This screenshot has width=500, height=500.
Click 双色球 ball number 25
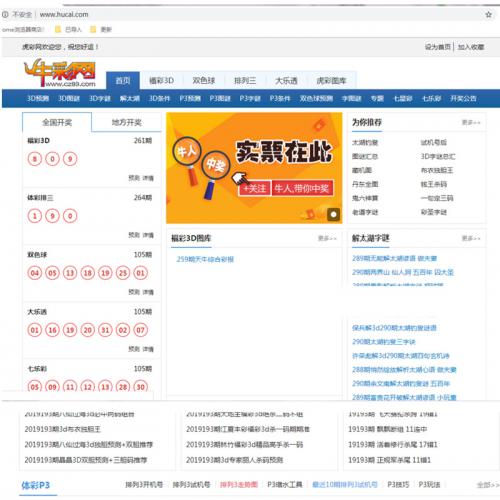coord(123,273)
